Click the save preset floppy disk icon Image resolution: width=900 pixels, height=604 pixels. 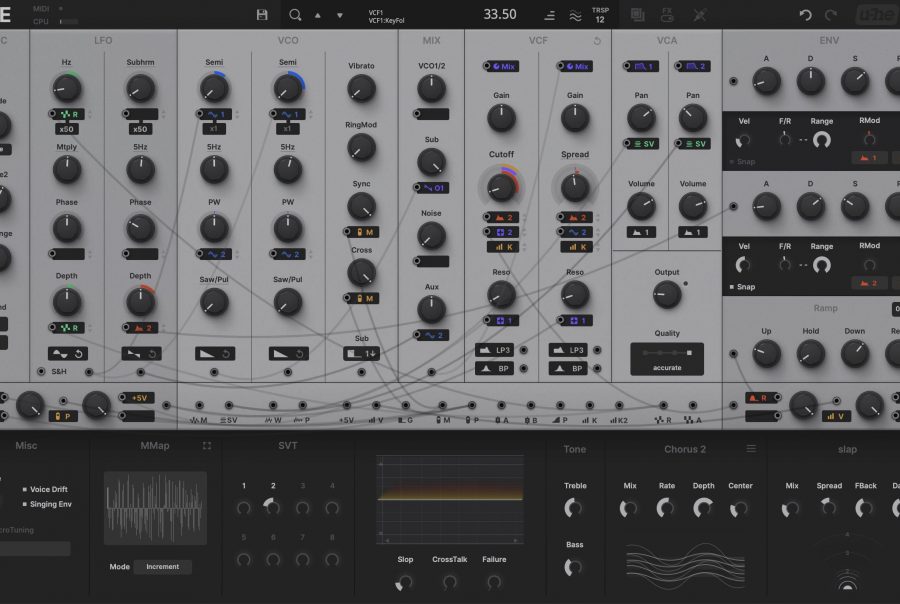pos(262,15)
